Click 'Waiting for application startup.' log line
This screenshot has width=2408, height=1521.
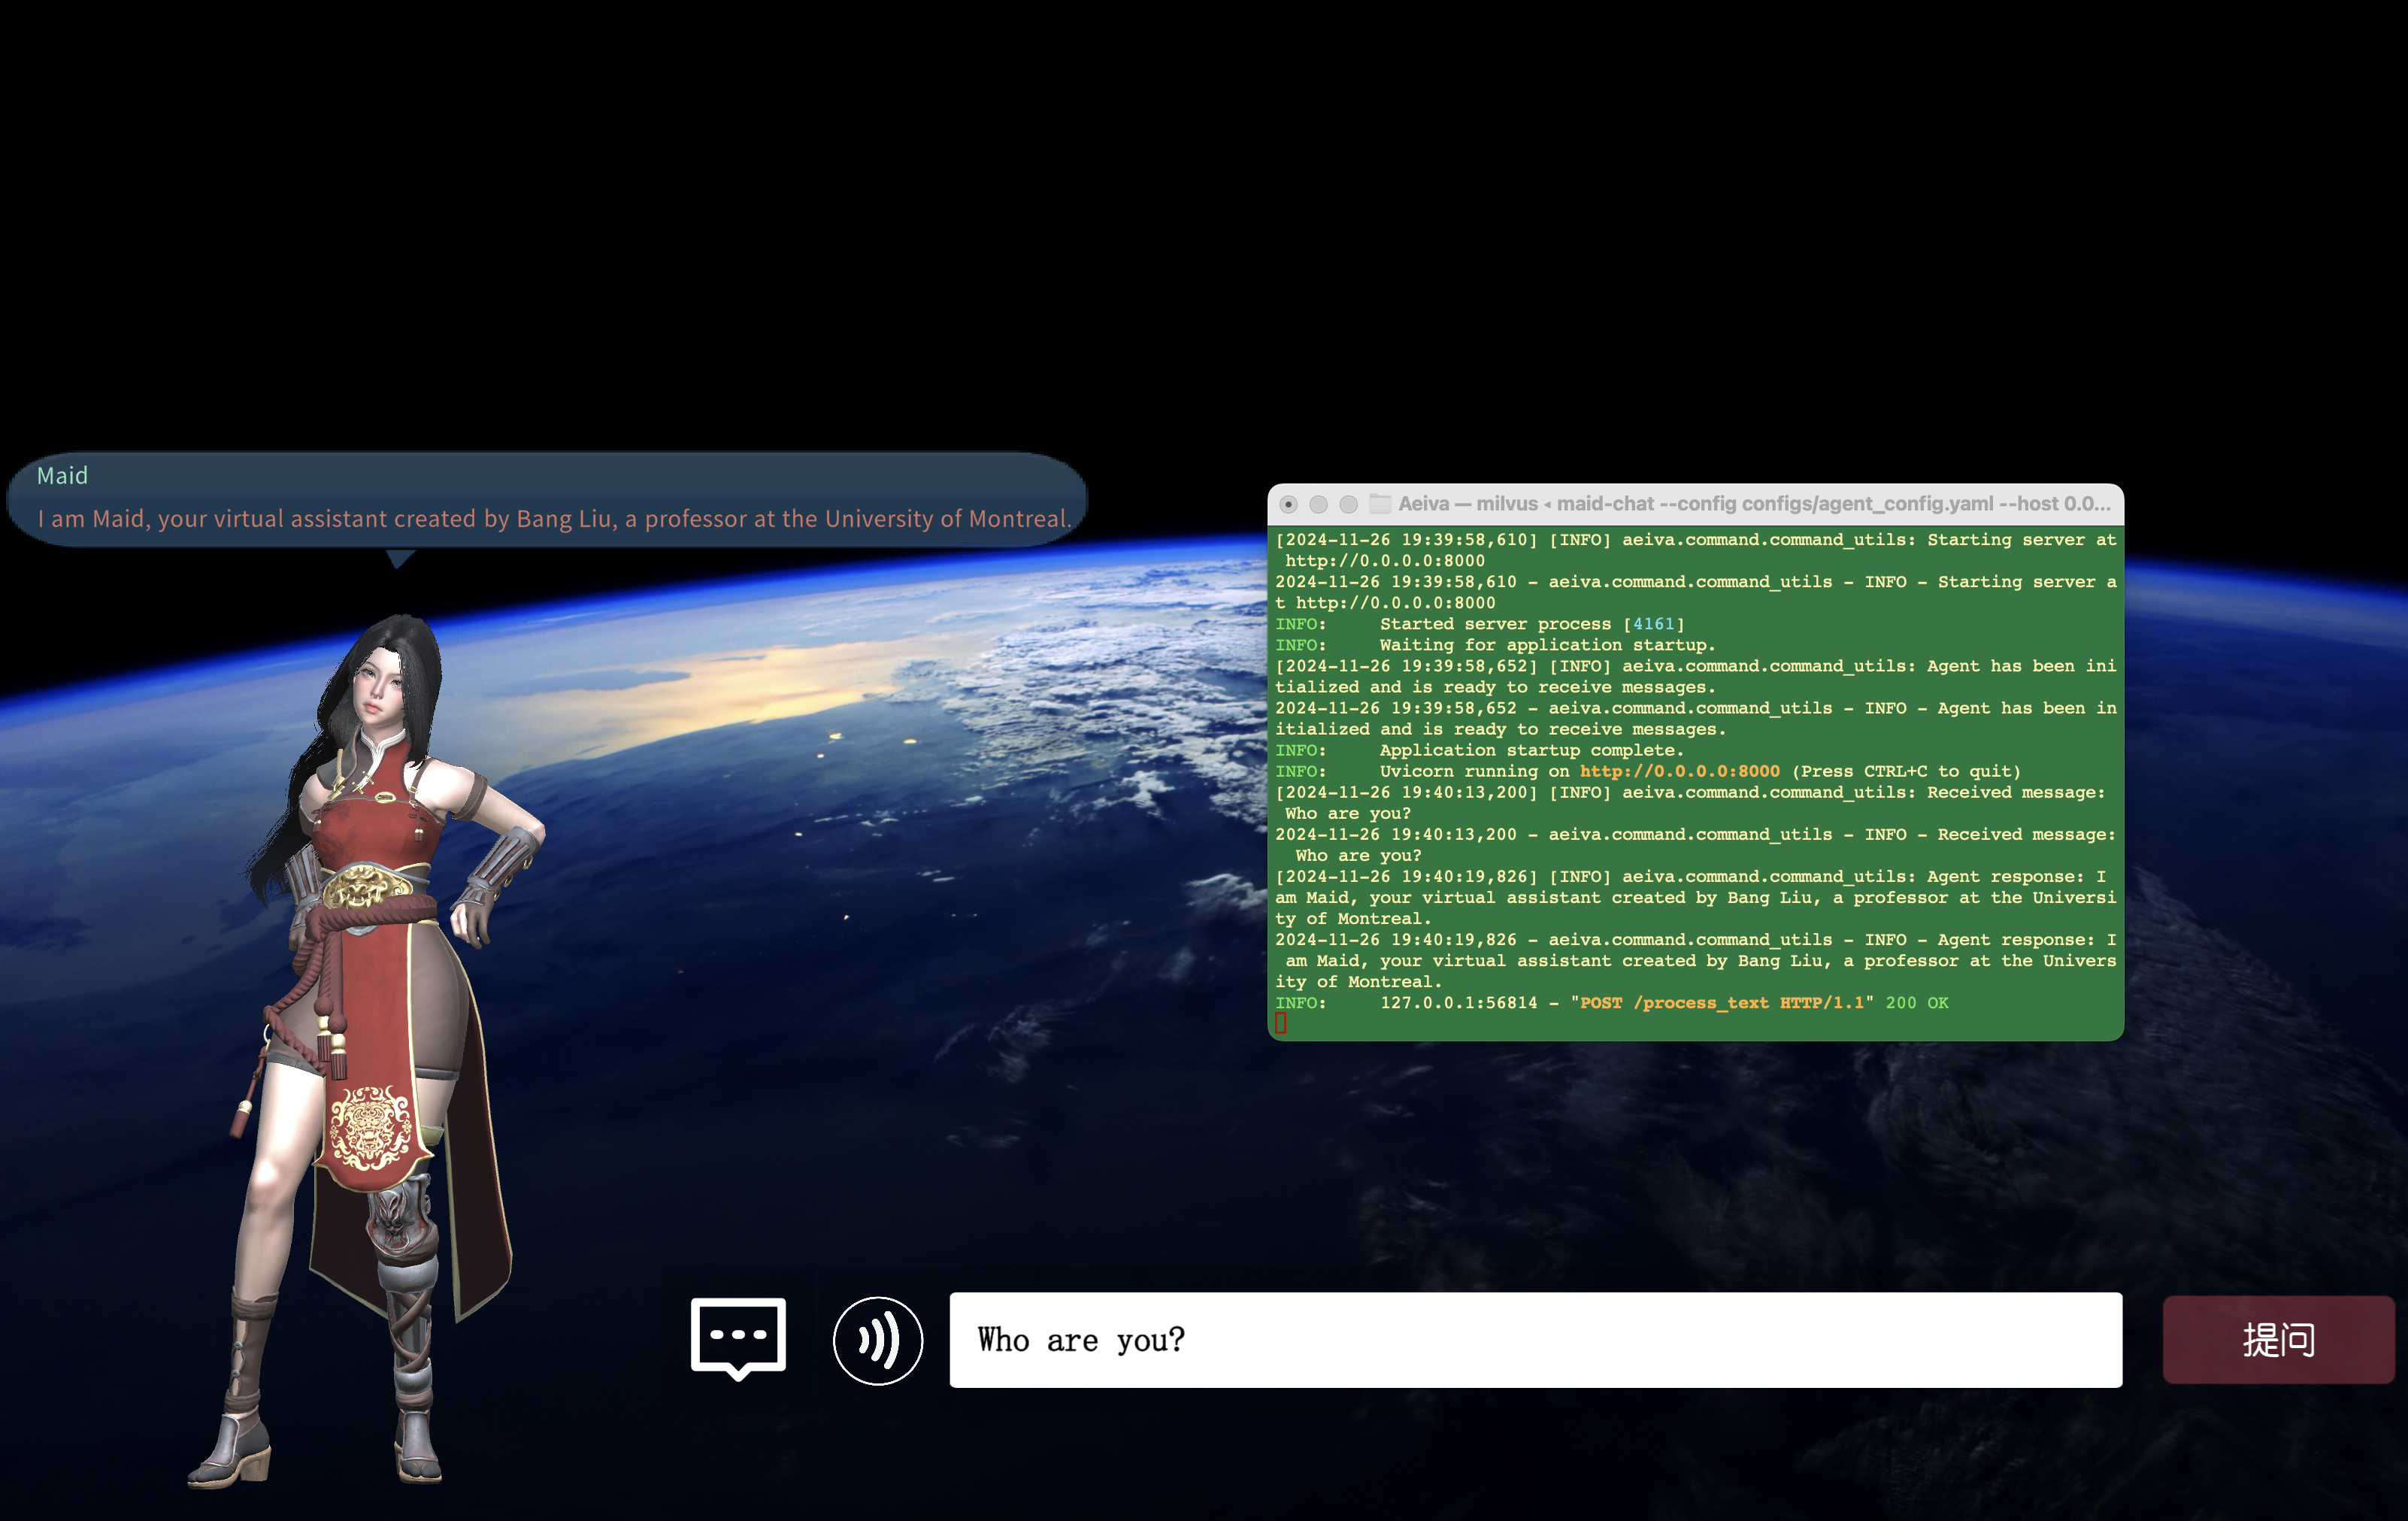pyautogui.click(x=1547, y=645)
